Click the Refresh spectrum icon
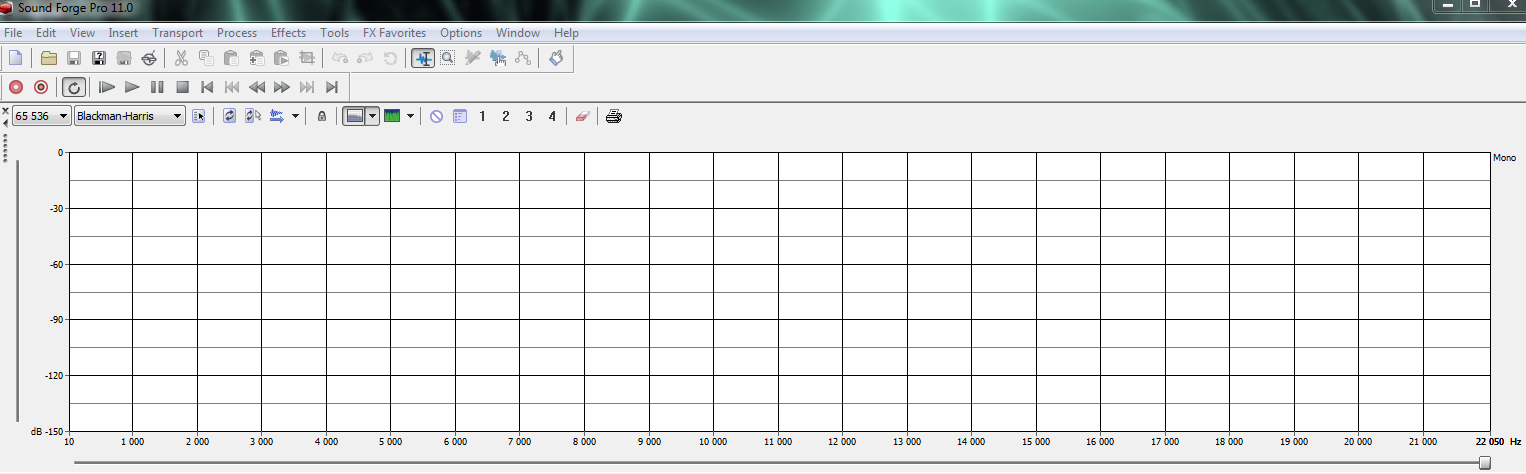 point(230,116)
